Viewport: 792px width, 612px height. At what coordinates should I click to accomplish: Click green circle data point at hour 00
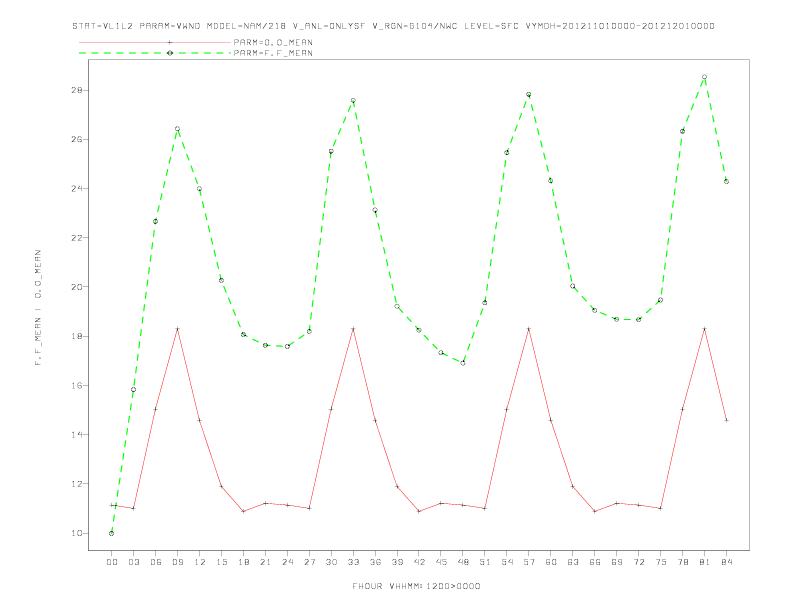(112, 533)
